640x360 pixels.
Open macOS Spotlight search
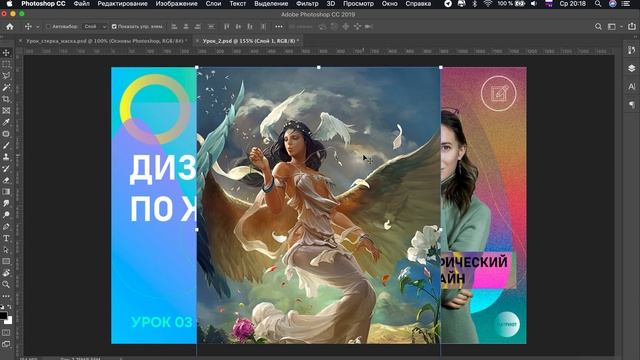click(x=598, y=4)
